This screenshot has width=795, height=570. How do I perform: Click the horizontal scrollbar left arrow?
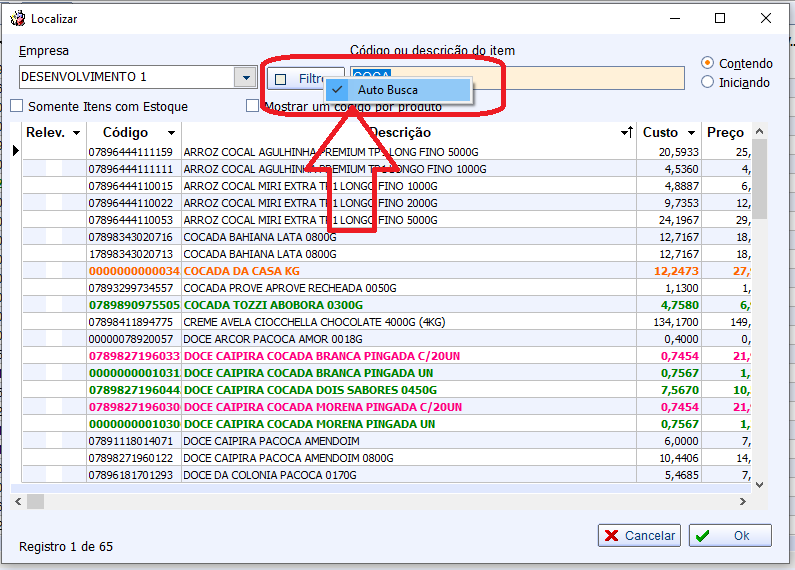19,501
